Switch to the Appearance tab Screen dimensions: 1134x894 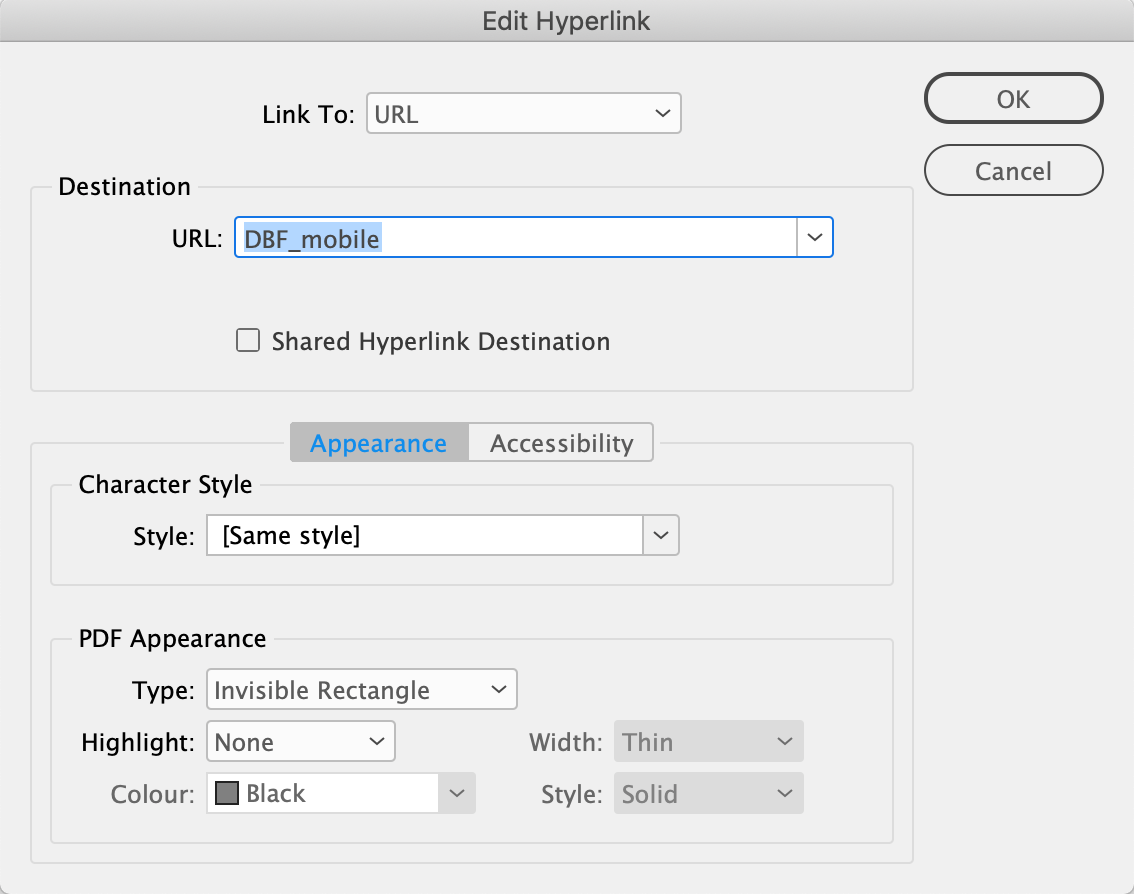pyautogui.click(x=378, y=443)
